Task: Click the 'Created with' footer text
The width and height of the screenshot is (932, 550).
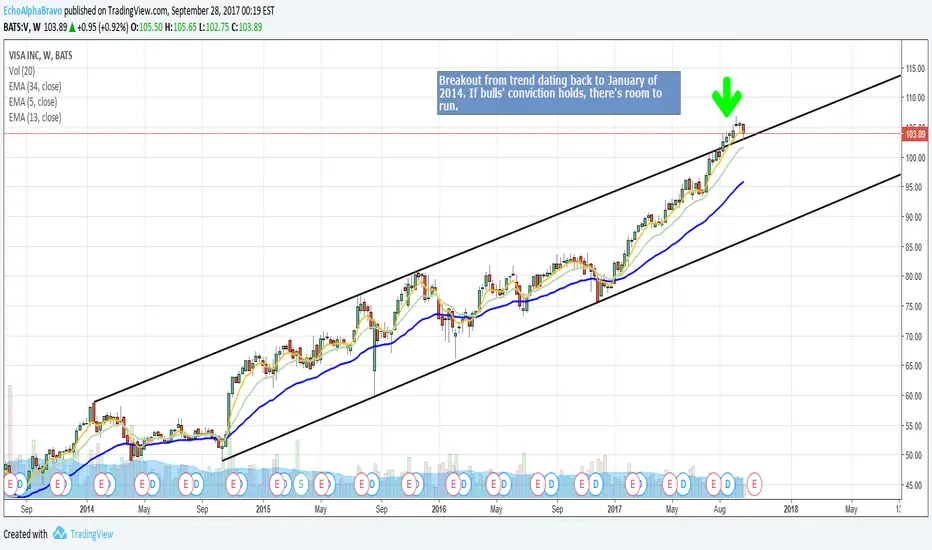Action: click(26, 534)
